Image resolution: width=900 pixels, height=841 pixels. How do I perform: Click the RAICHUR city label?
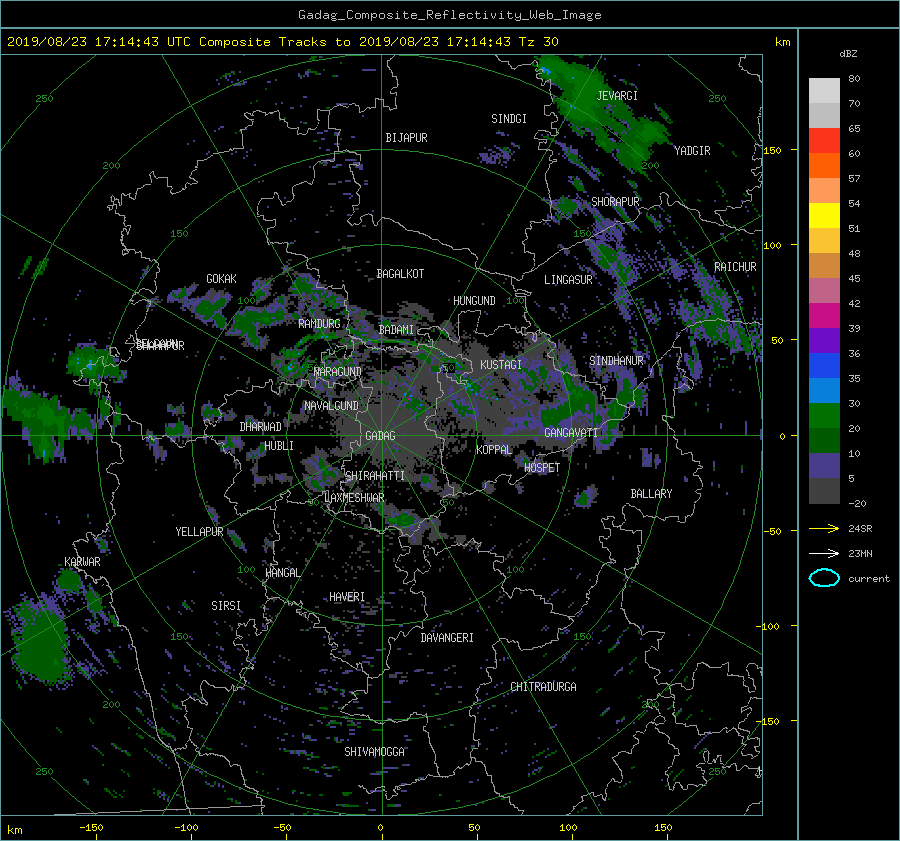click(x=735, y=267)
